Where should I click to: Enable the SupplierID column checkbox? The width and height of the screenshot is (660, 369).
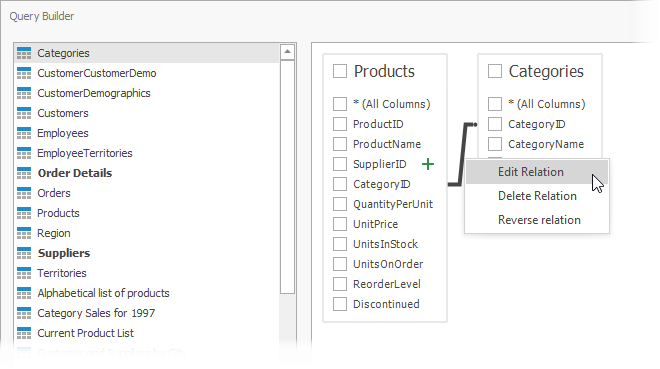coord(340,164)
